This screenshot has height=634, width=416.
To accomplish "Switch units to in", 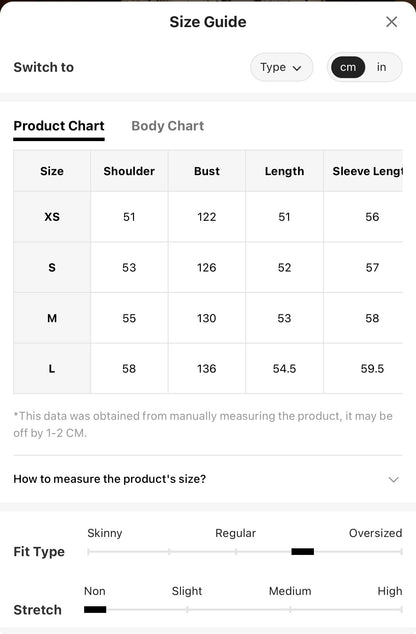I will click(381, 67).
